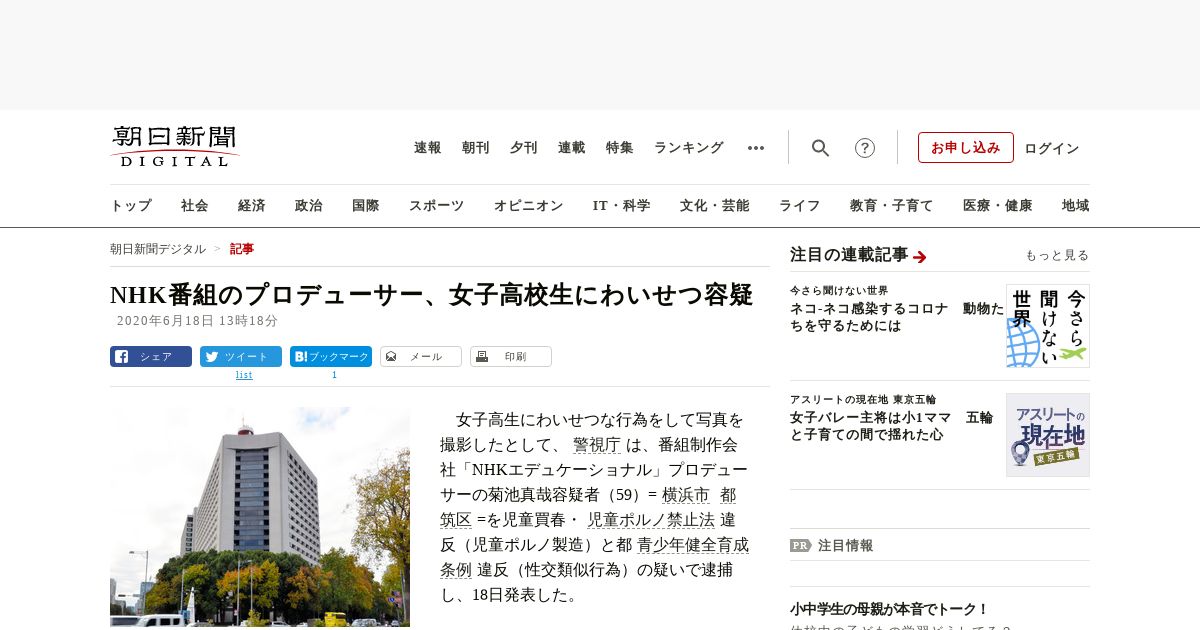
Task: Open 女子バレー主将は小1ママ article headline
Action: click(x=891, y=426)
